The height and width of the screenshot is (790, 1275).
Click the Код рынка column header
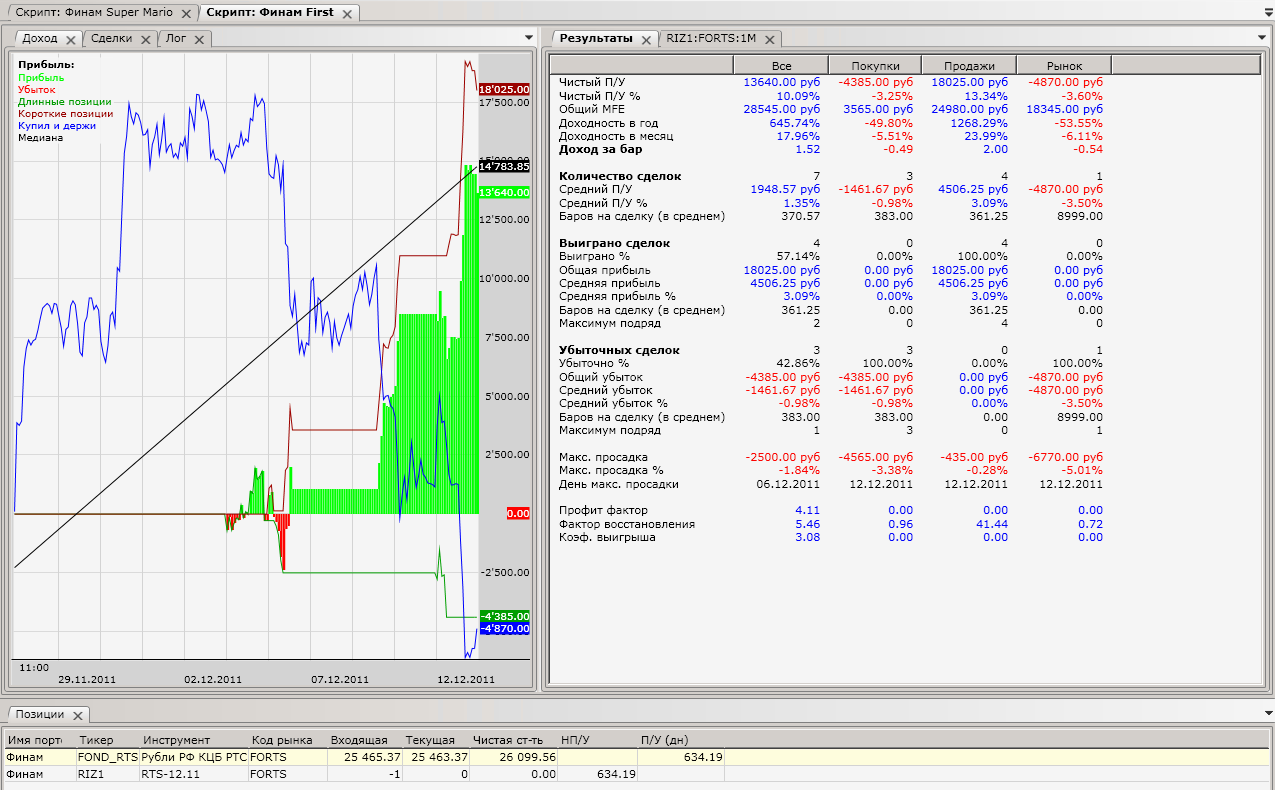(287, 740)
